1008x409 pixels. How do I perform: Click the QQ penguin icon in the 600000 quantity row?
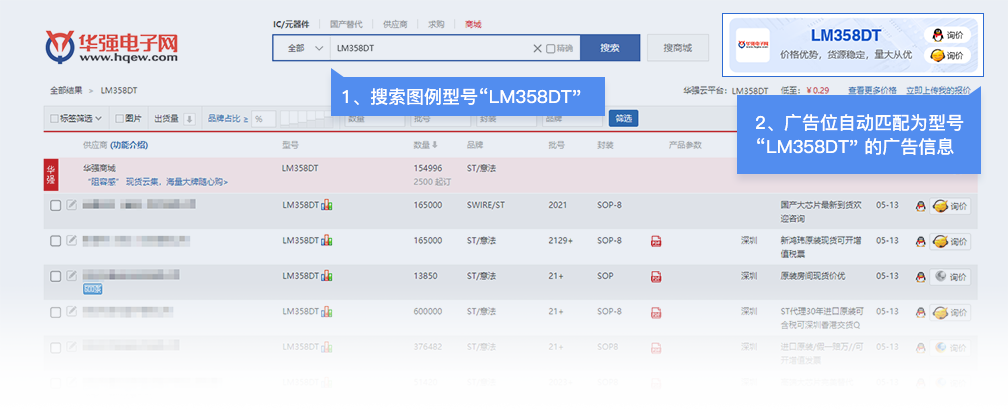(x=920, y=312)
